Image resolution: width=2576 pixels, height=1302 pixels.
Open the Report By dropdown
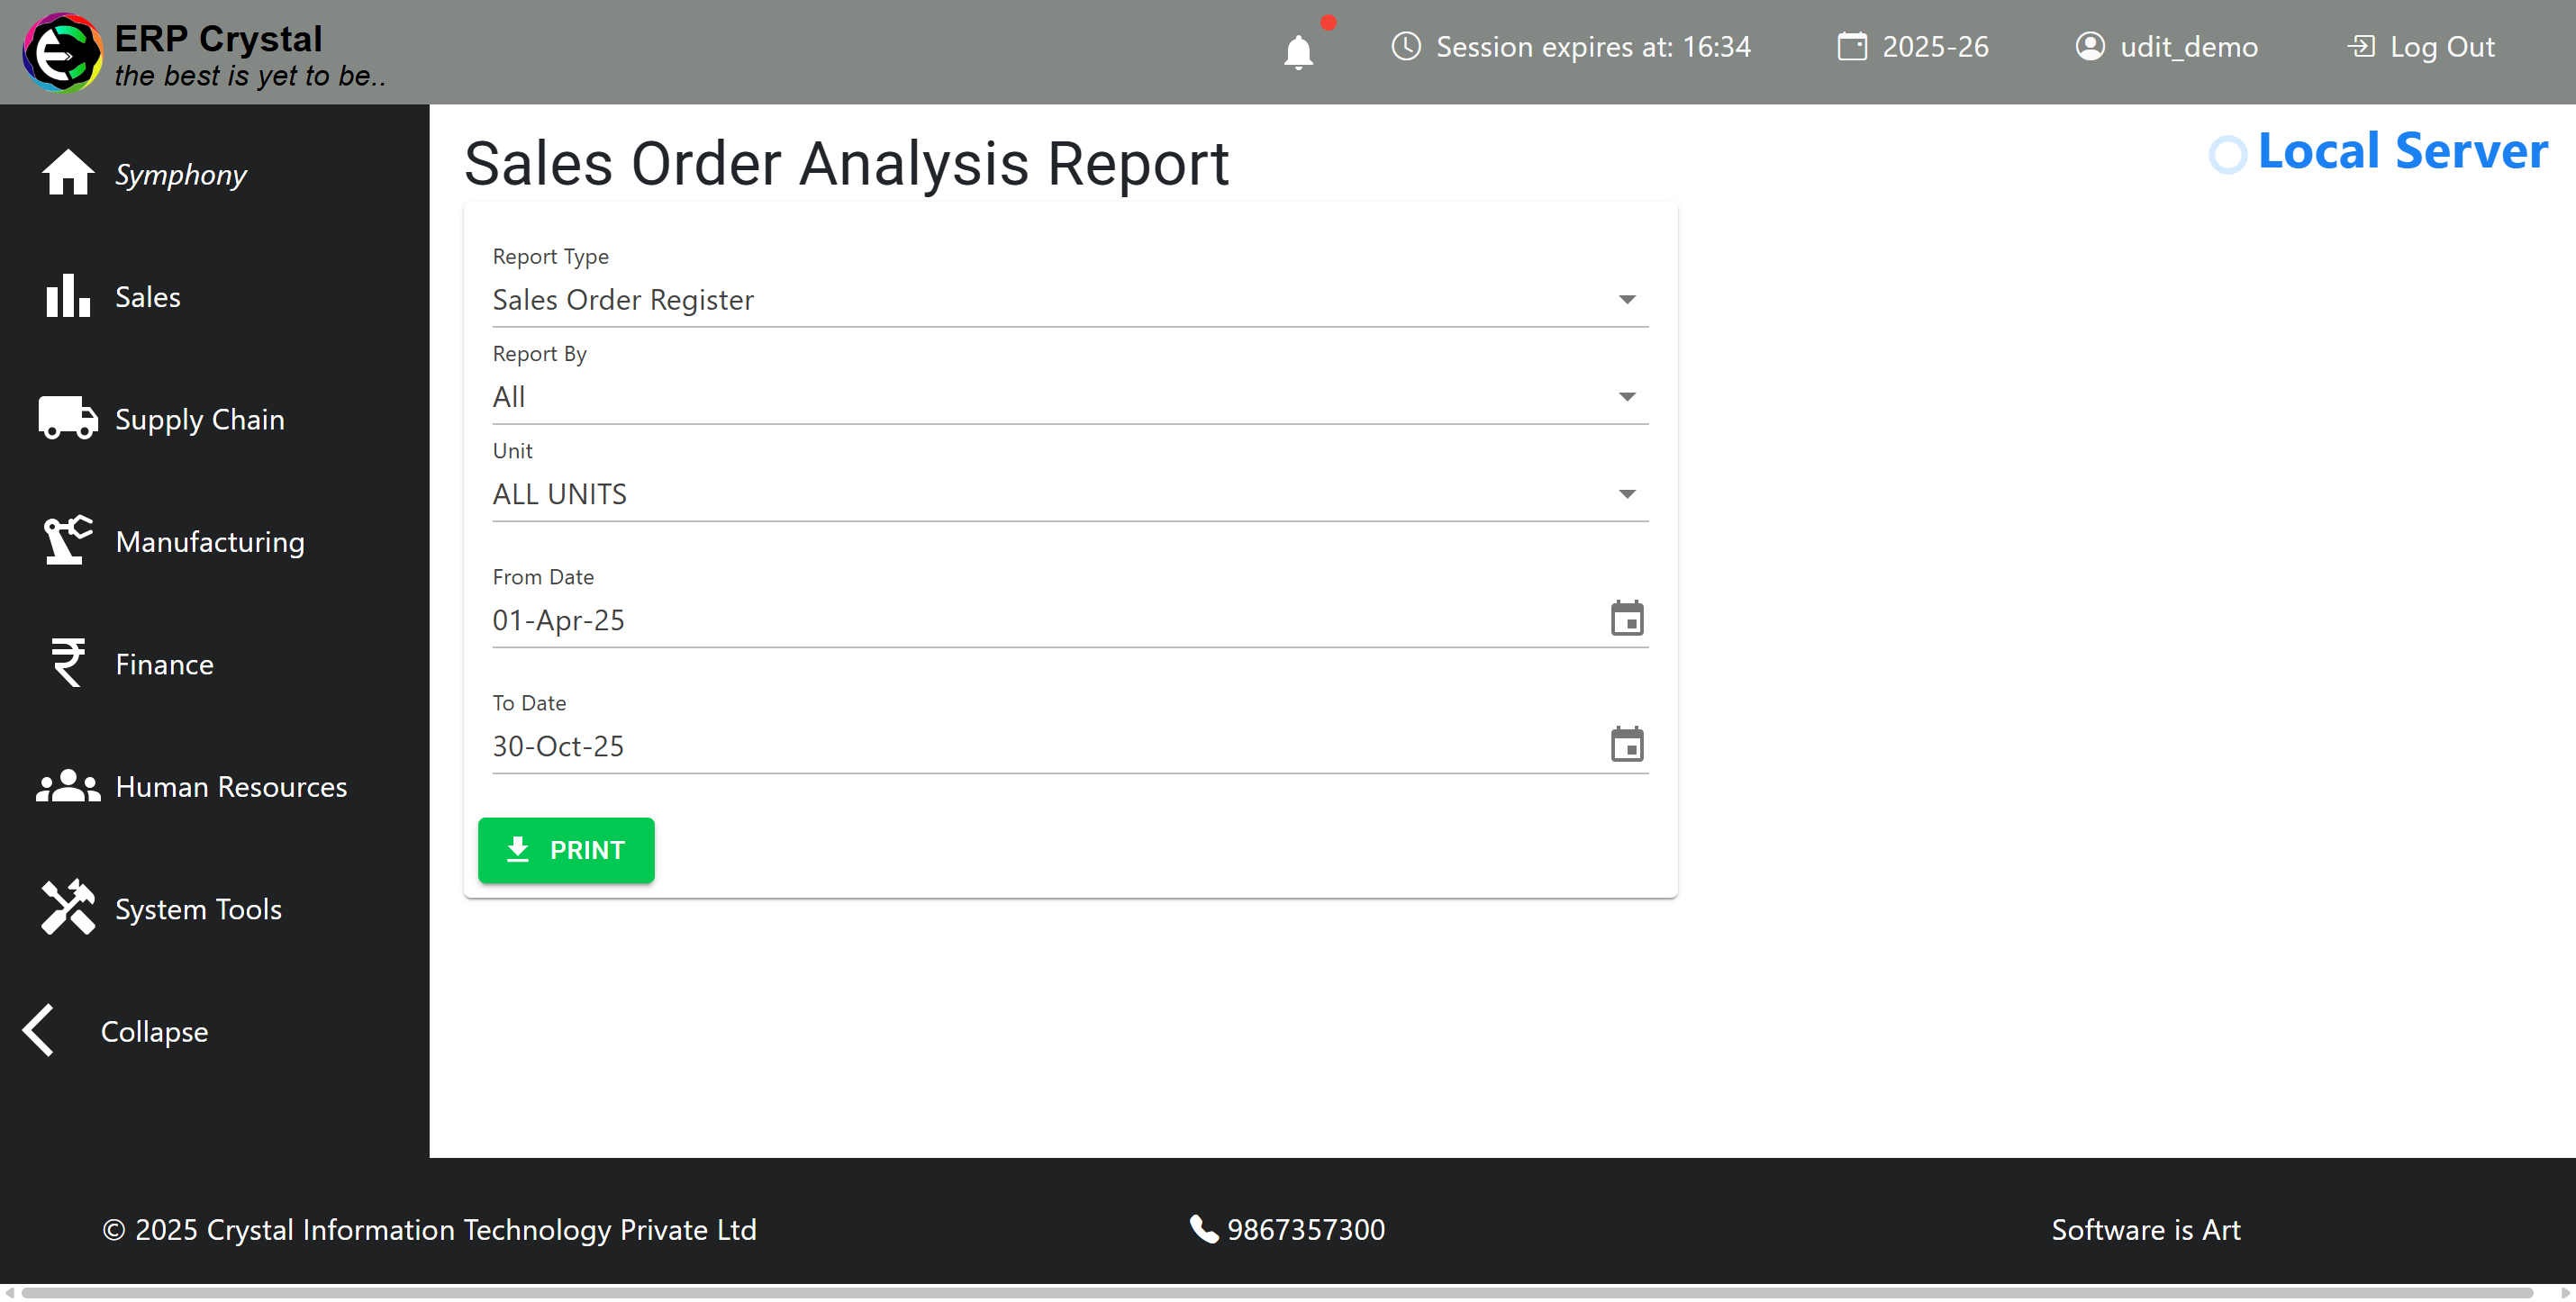[1626, 397]
